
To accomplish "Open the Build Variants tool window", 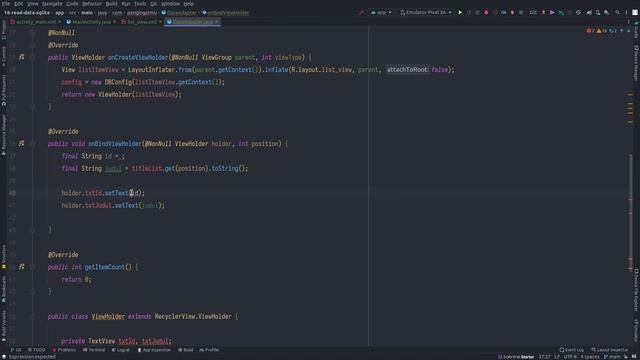I will pos(4,326).
